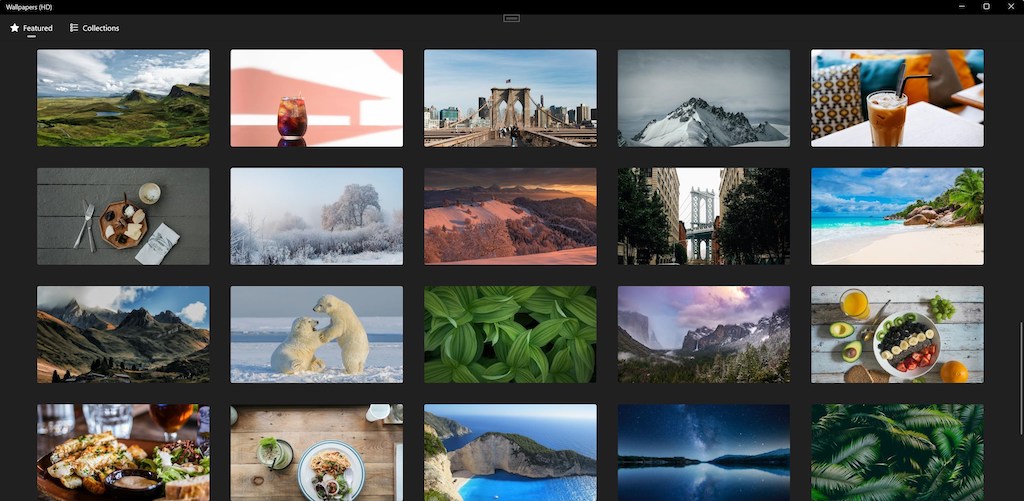Open the Collections tab
Viewport: 1024px width, 501px height.
pyautogui.click(x=100, y=28)
